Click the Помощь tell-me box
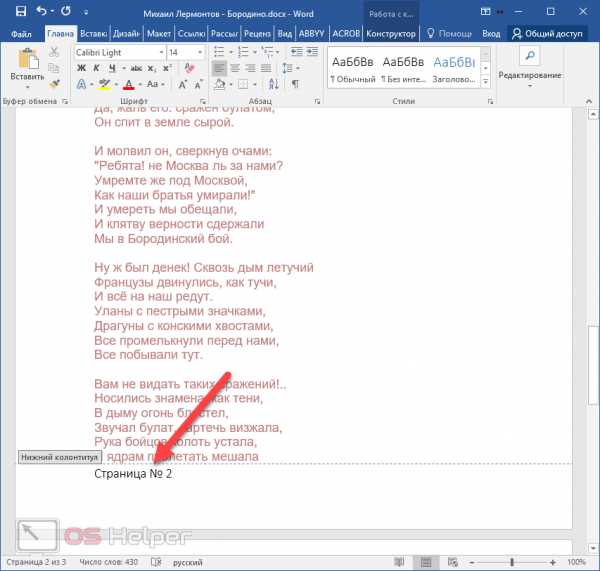This screenshot has height=571, width=600. point(449,34)
